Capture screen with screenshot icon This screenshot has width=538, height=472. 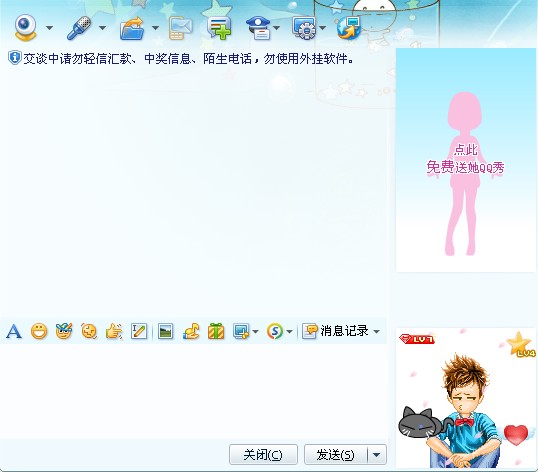click(x=241, y=331)
